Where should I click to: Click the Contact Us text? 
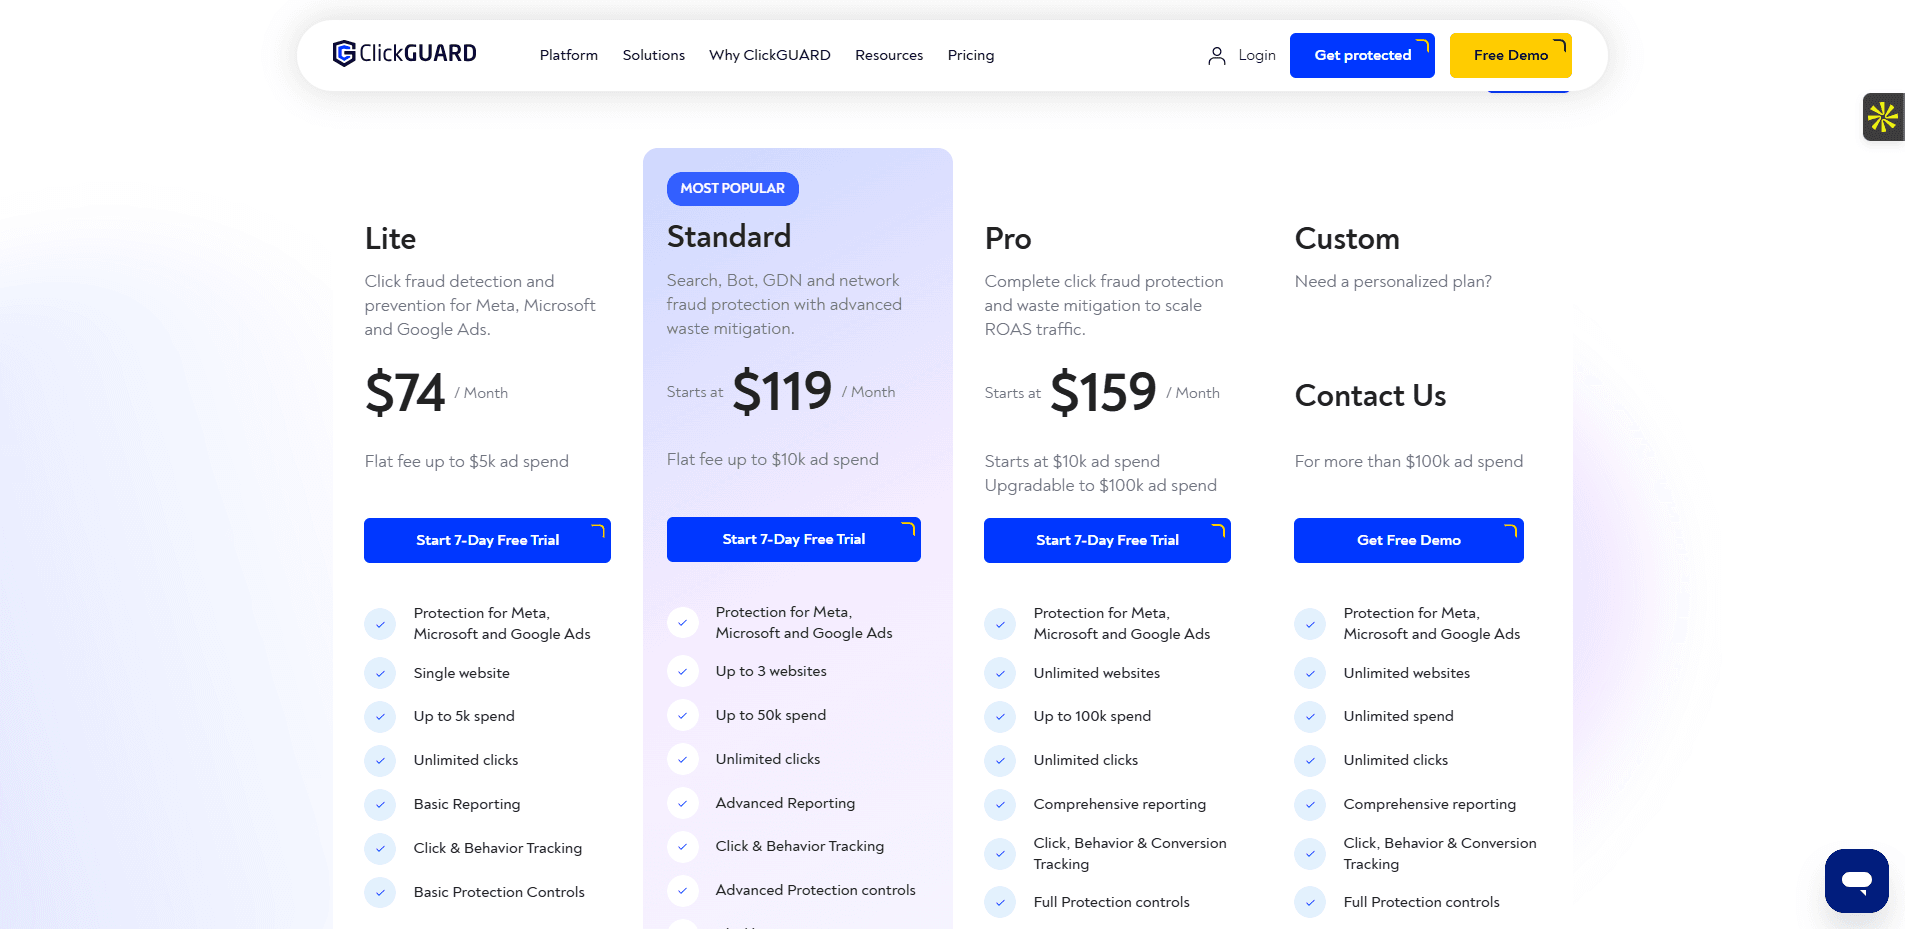[1370, 396]
